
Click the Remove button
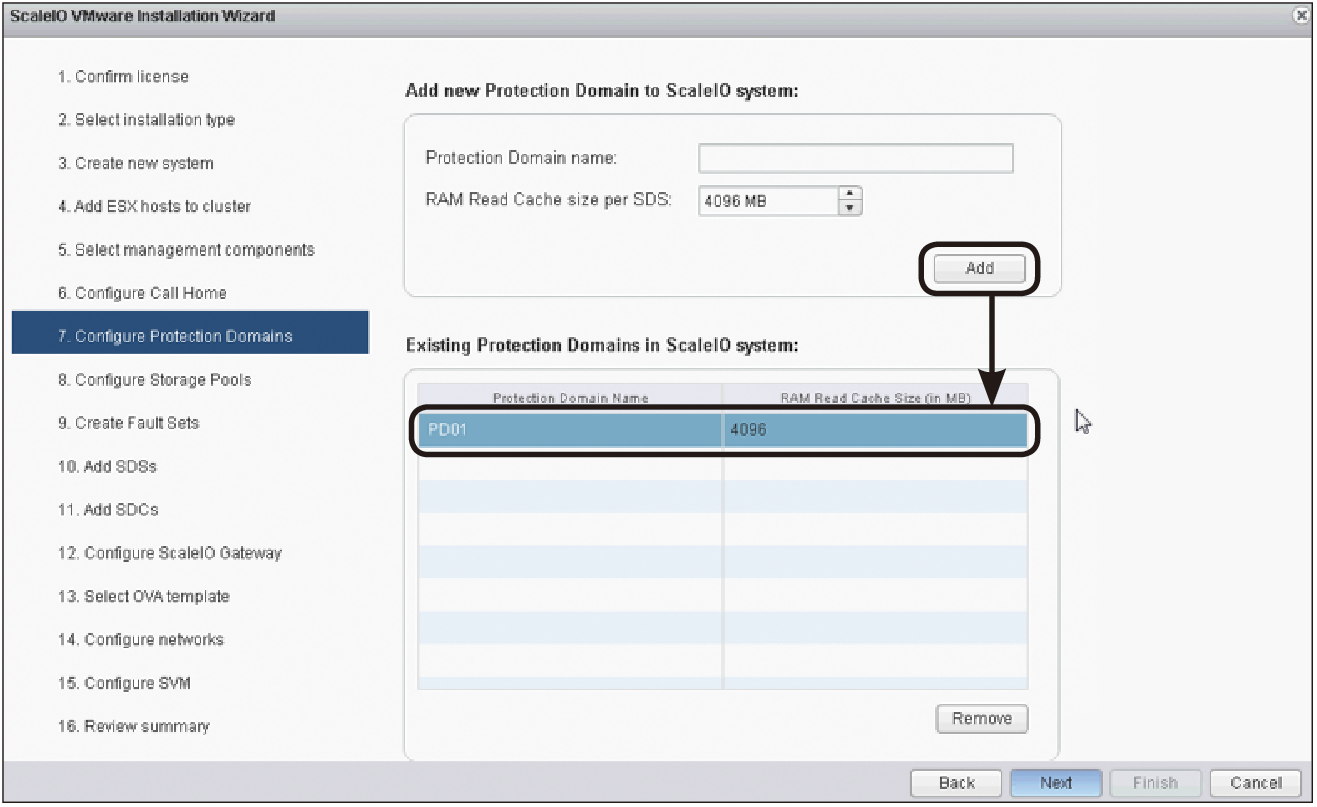982,718
